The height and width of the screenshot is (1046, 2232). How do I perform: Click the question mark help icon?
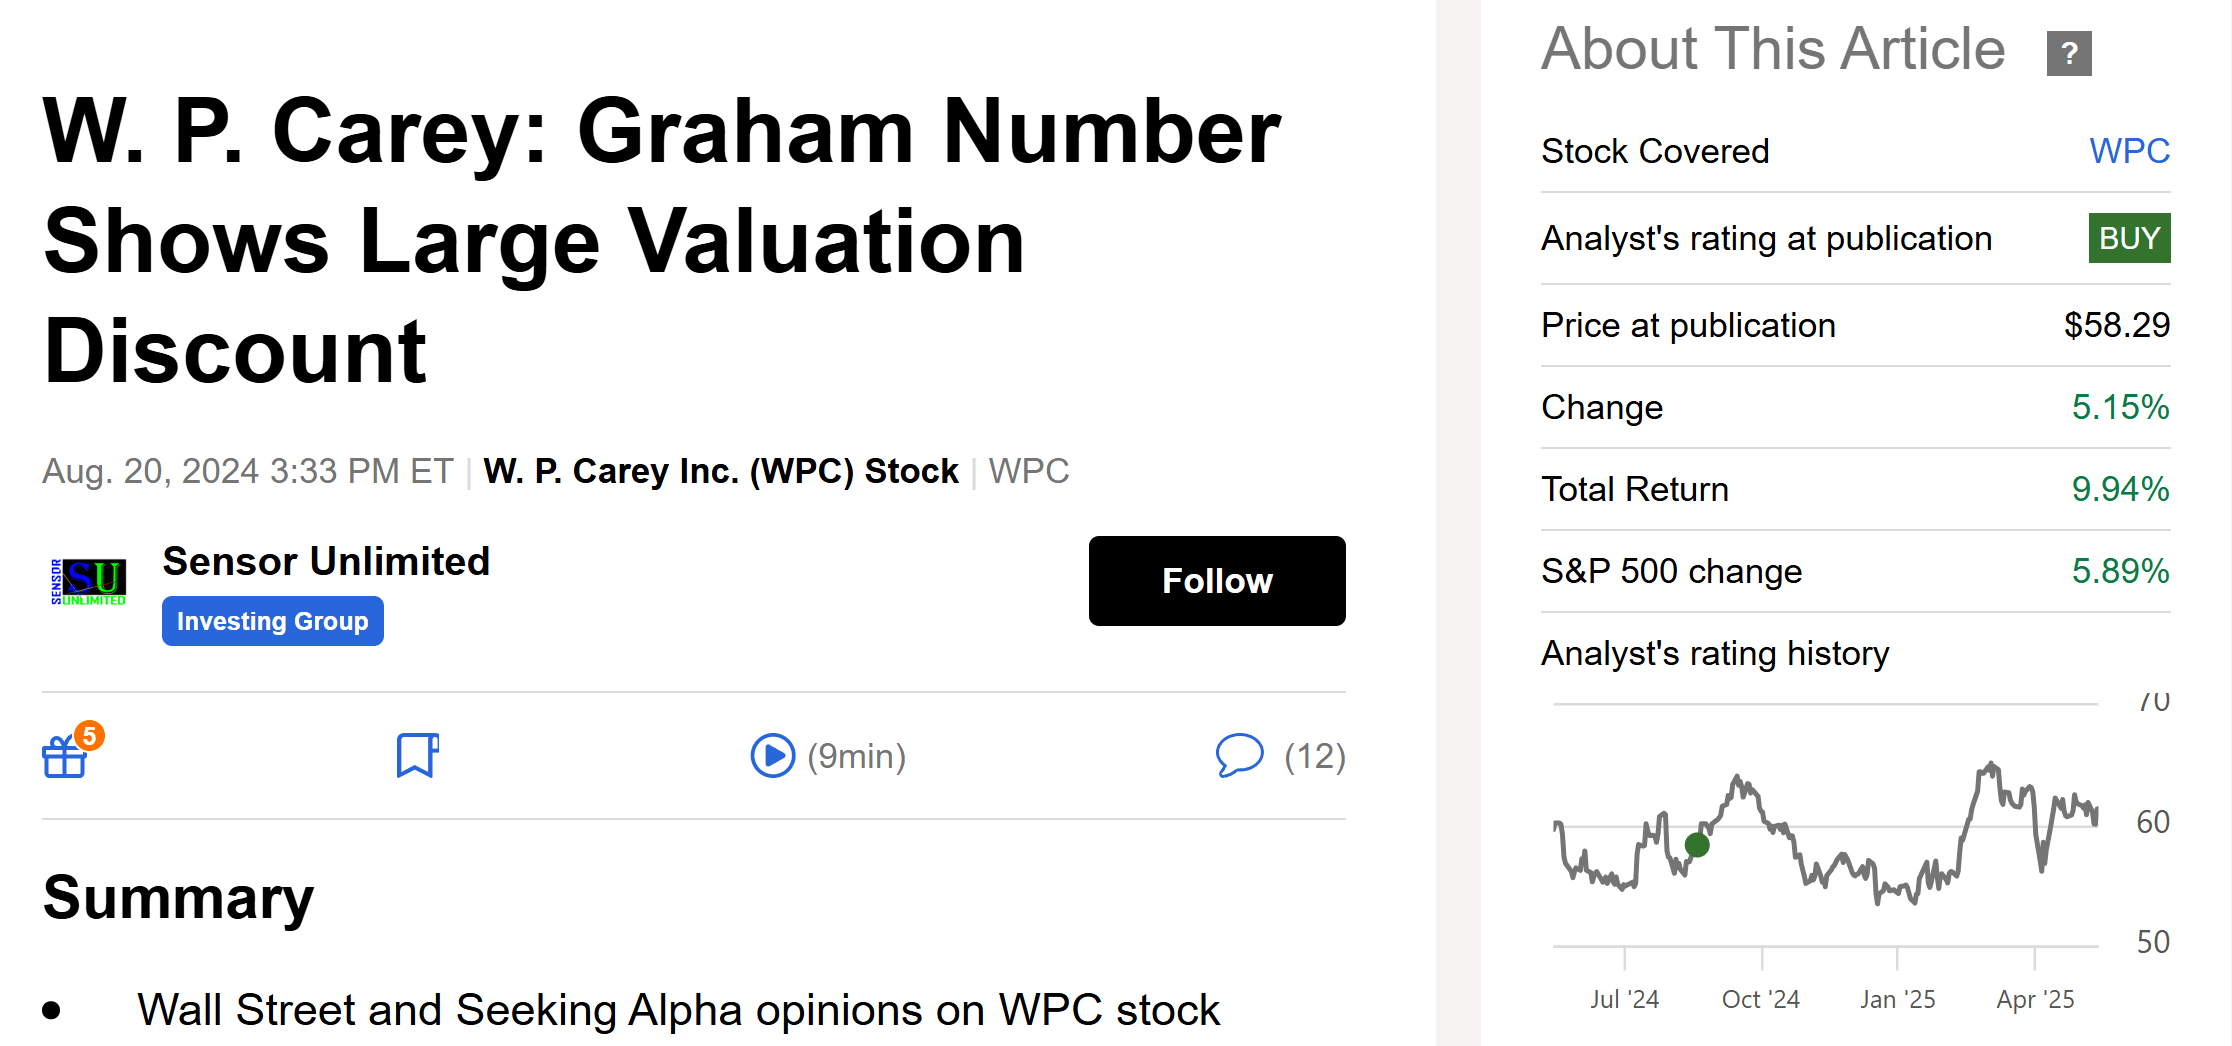(2068, 53)
